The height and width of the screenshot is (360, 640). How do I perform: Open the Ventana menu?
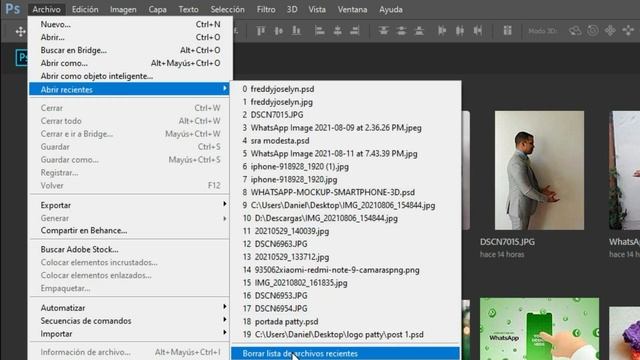click(352, 9)
